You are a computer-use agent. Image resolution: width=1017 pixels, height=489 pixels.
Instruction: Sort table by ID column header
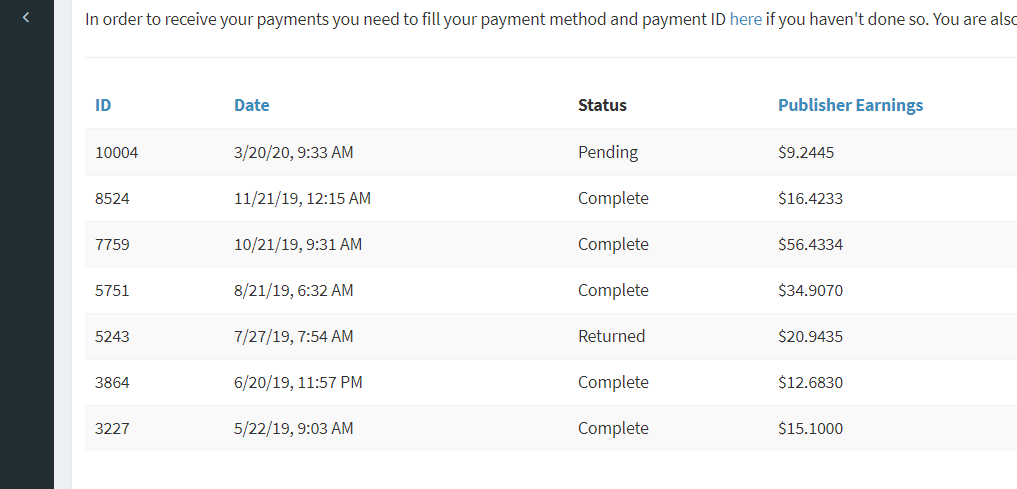tap(103, 105)
